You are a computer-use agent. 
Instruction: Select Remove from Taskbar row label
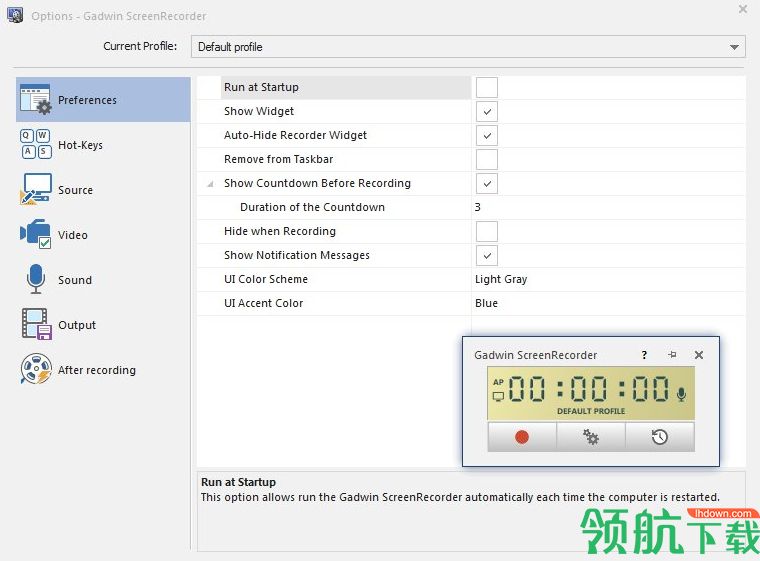pos(278,159)
